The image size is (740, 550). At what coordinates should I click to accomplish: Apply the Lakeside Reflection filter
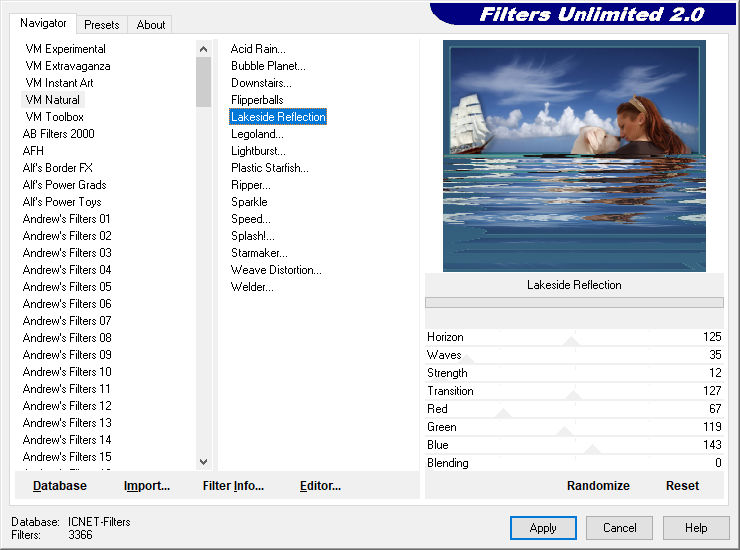click(543, 528)
